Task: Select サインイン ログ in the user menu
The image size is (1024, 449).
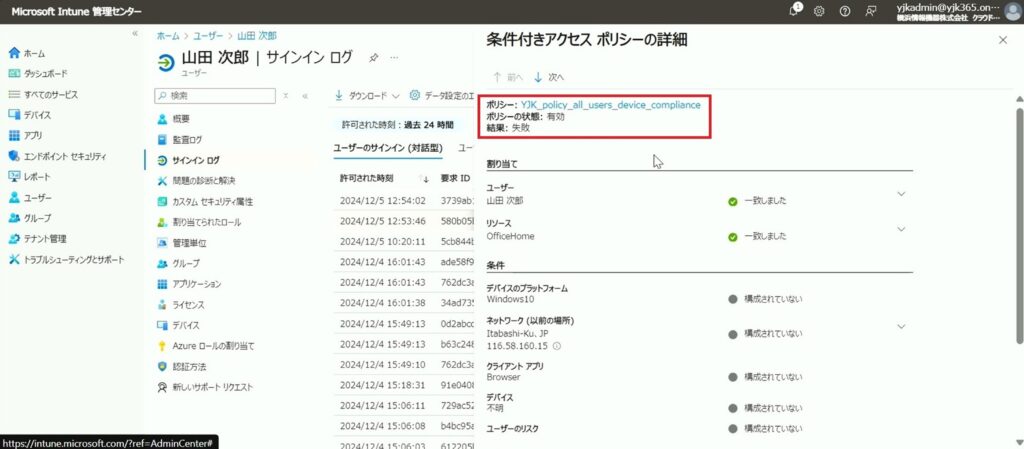Action: click(189, 161)
